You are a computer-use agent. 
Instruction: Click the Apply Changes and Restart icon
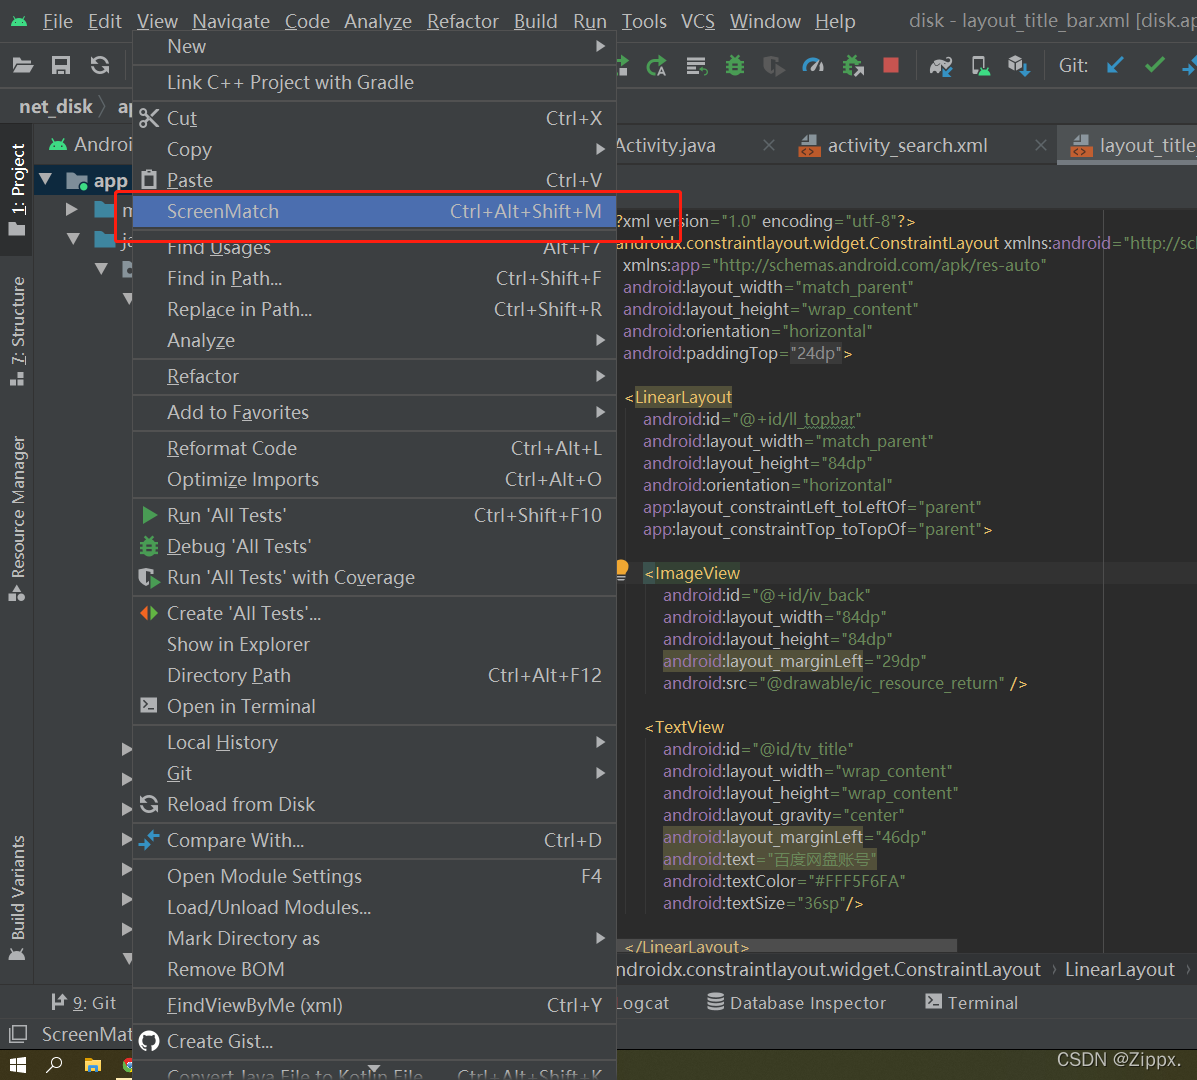(657, 66)
